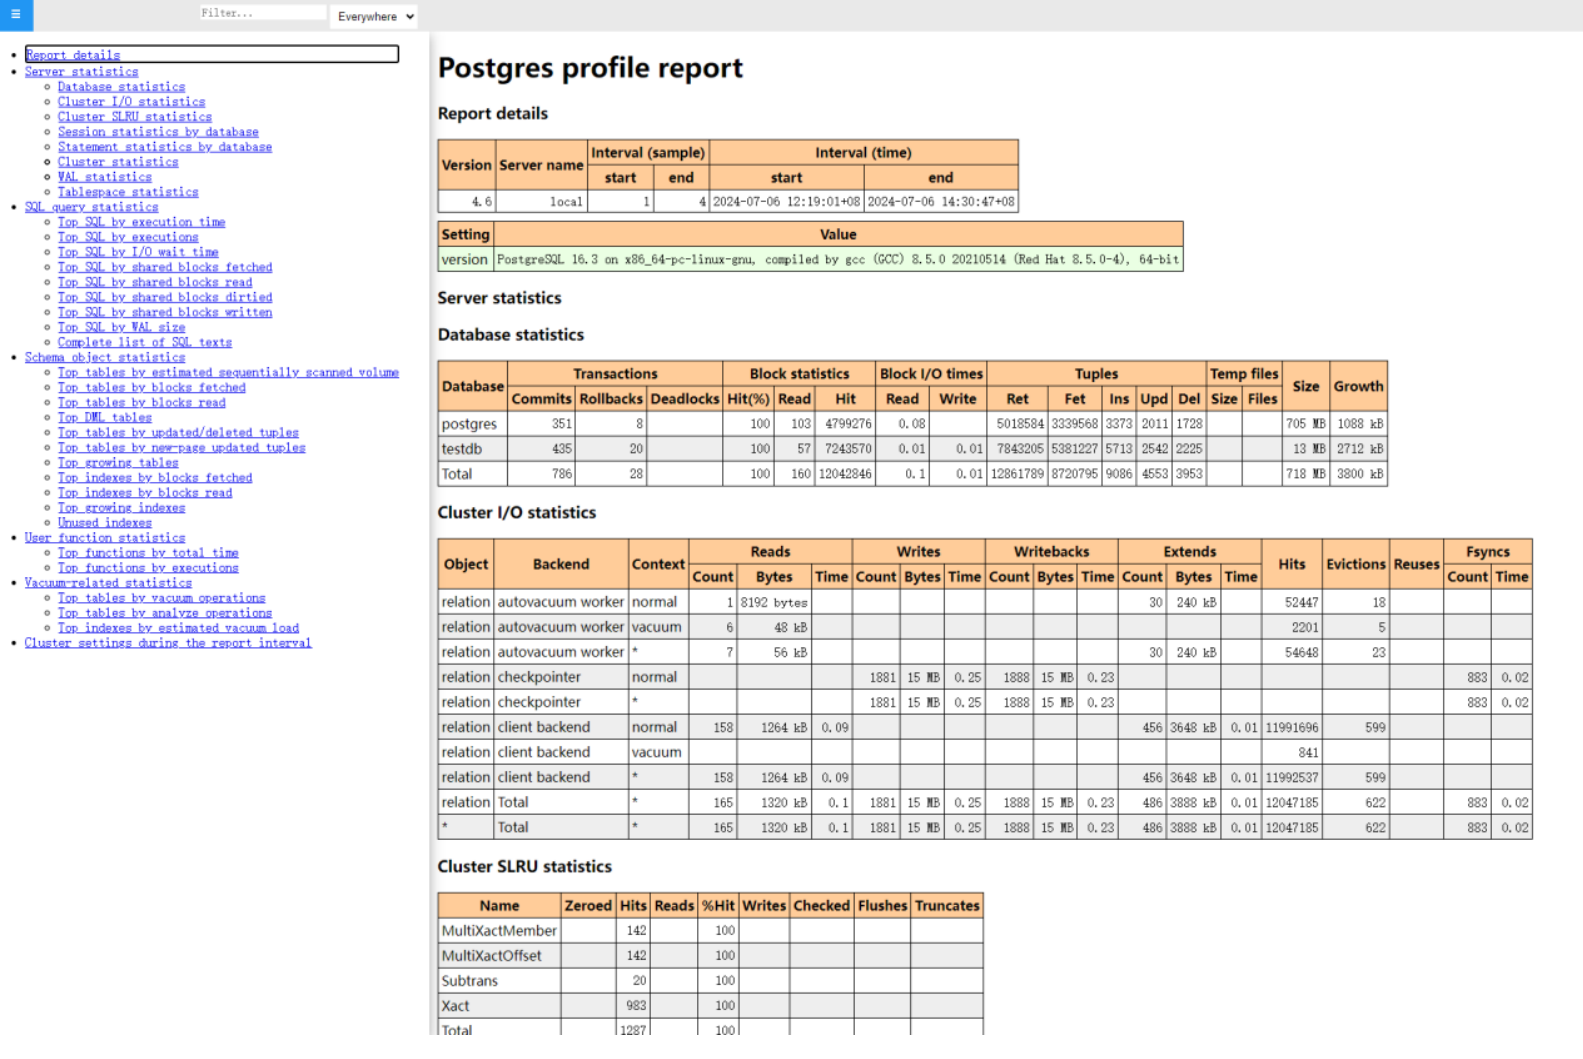Screen dimensions: 1583x1059
Task: Open Top SQL by I/O wait time
Action: pyautogui.click(x=138, y=252)
